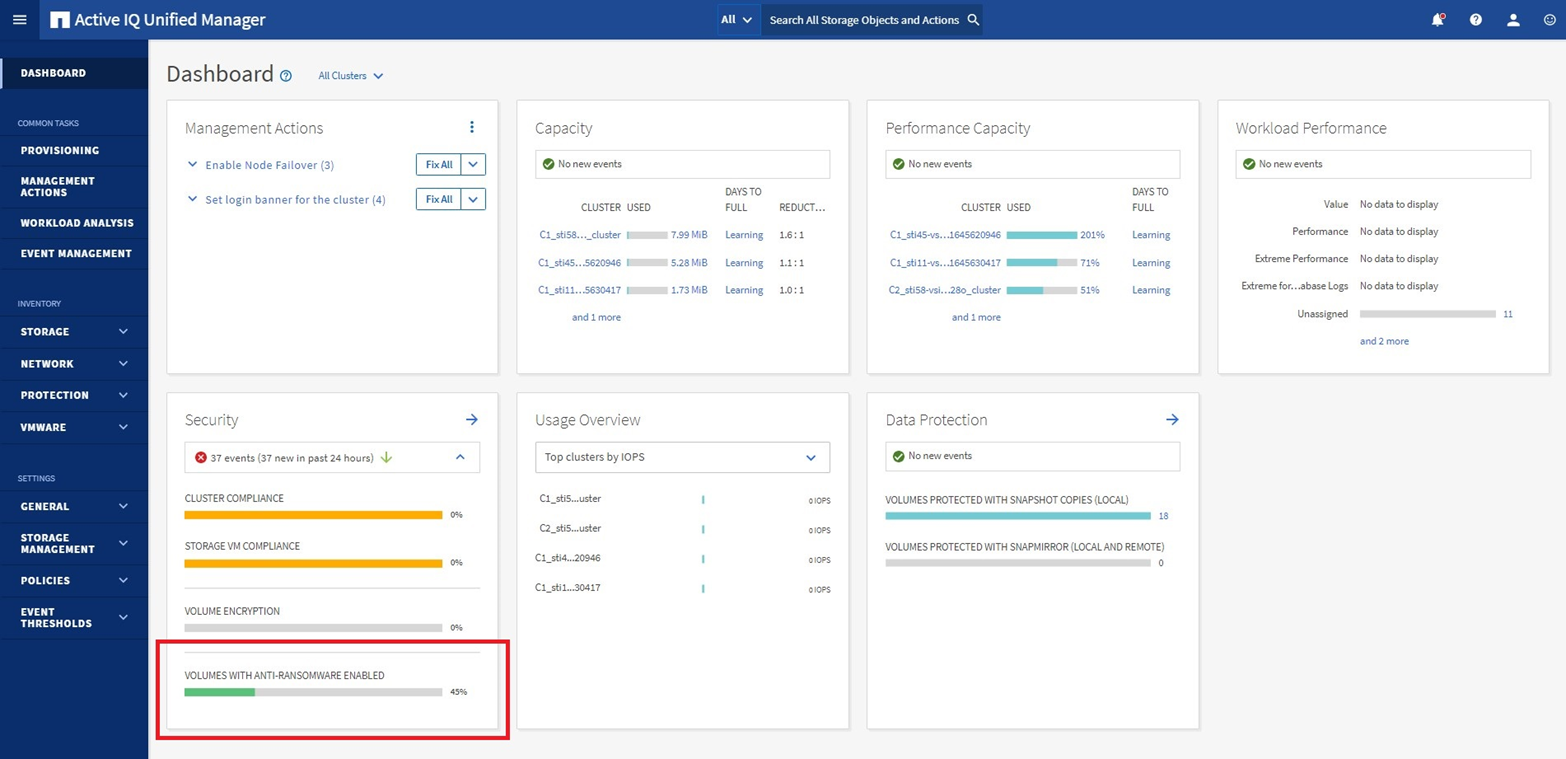This screenshot has height=759, width=1566.
Task: Expand the Storage menu in sidebar
Action: [74, 332]
